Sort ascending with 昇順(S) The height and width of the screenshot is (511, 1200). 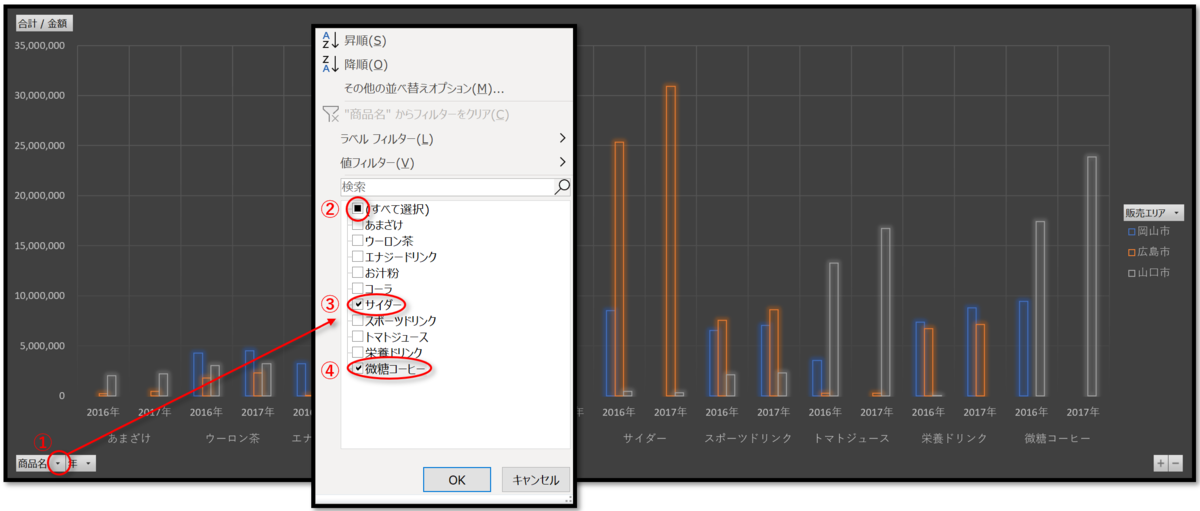365,41
